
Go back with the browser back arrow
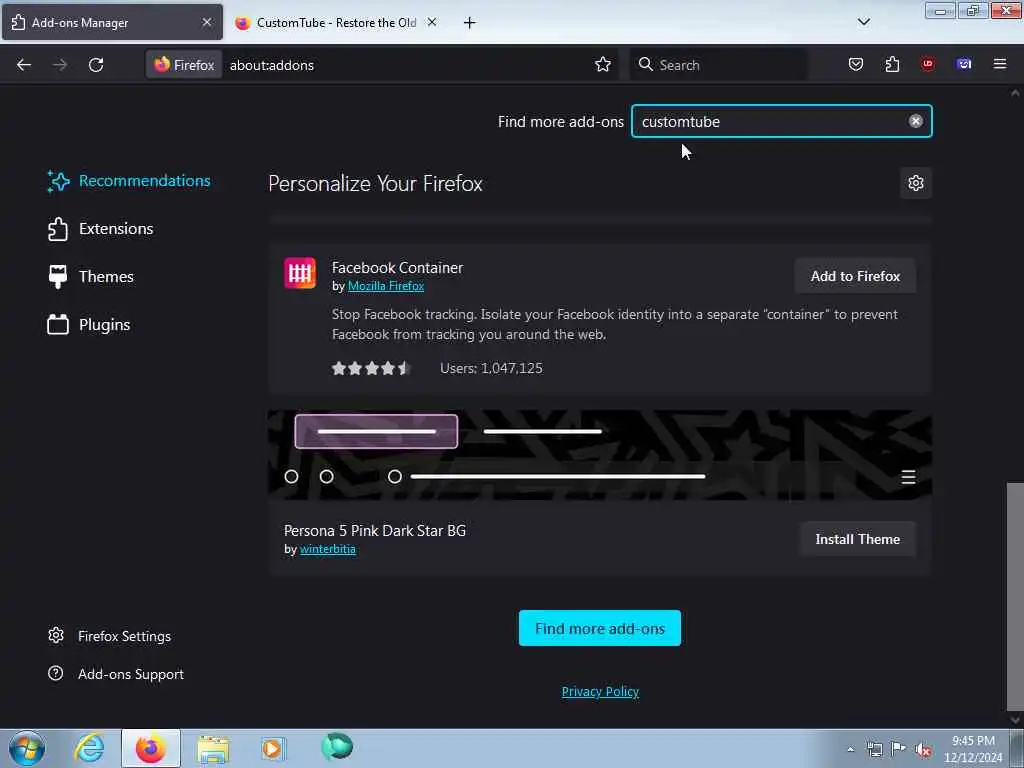tap(24, 65)
